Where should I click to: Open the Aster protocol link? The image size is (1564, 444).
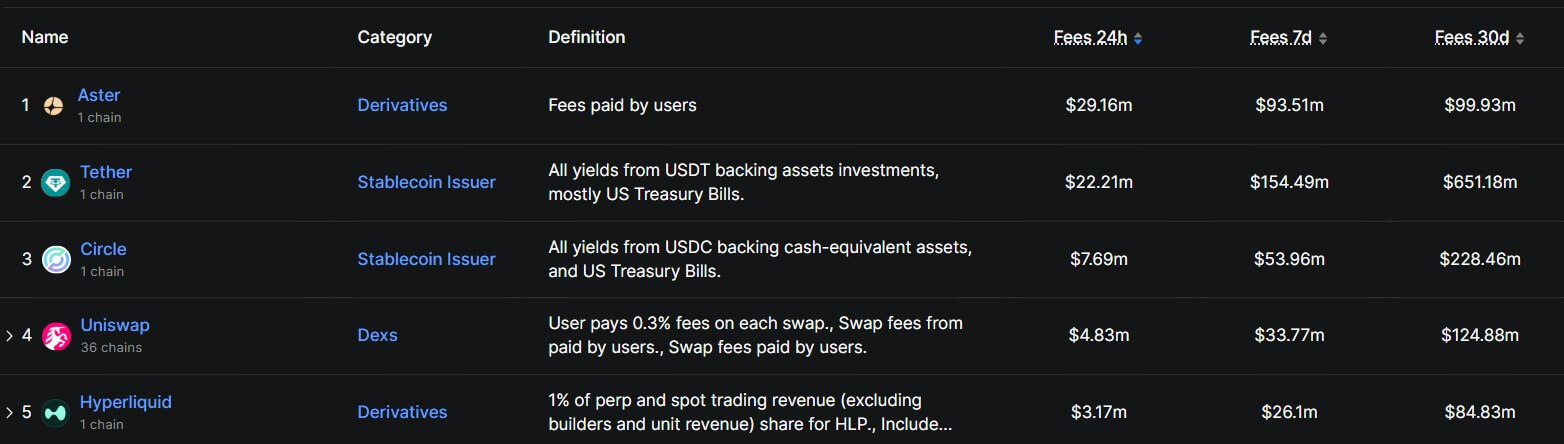99,95
